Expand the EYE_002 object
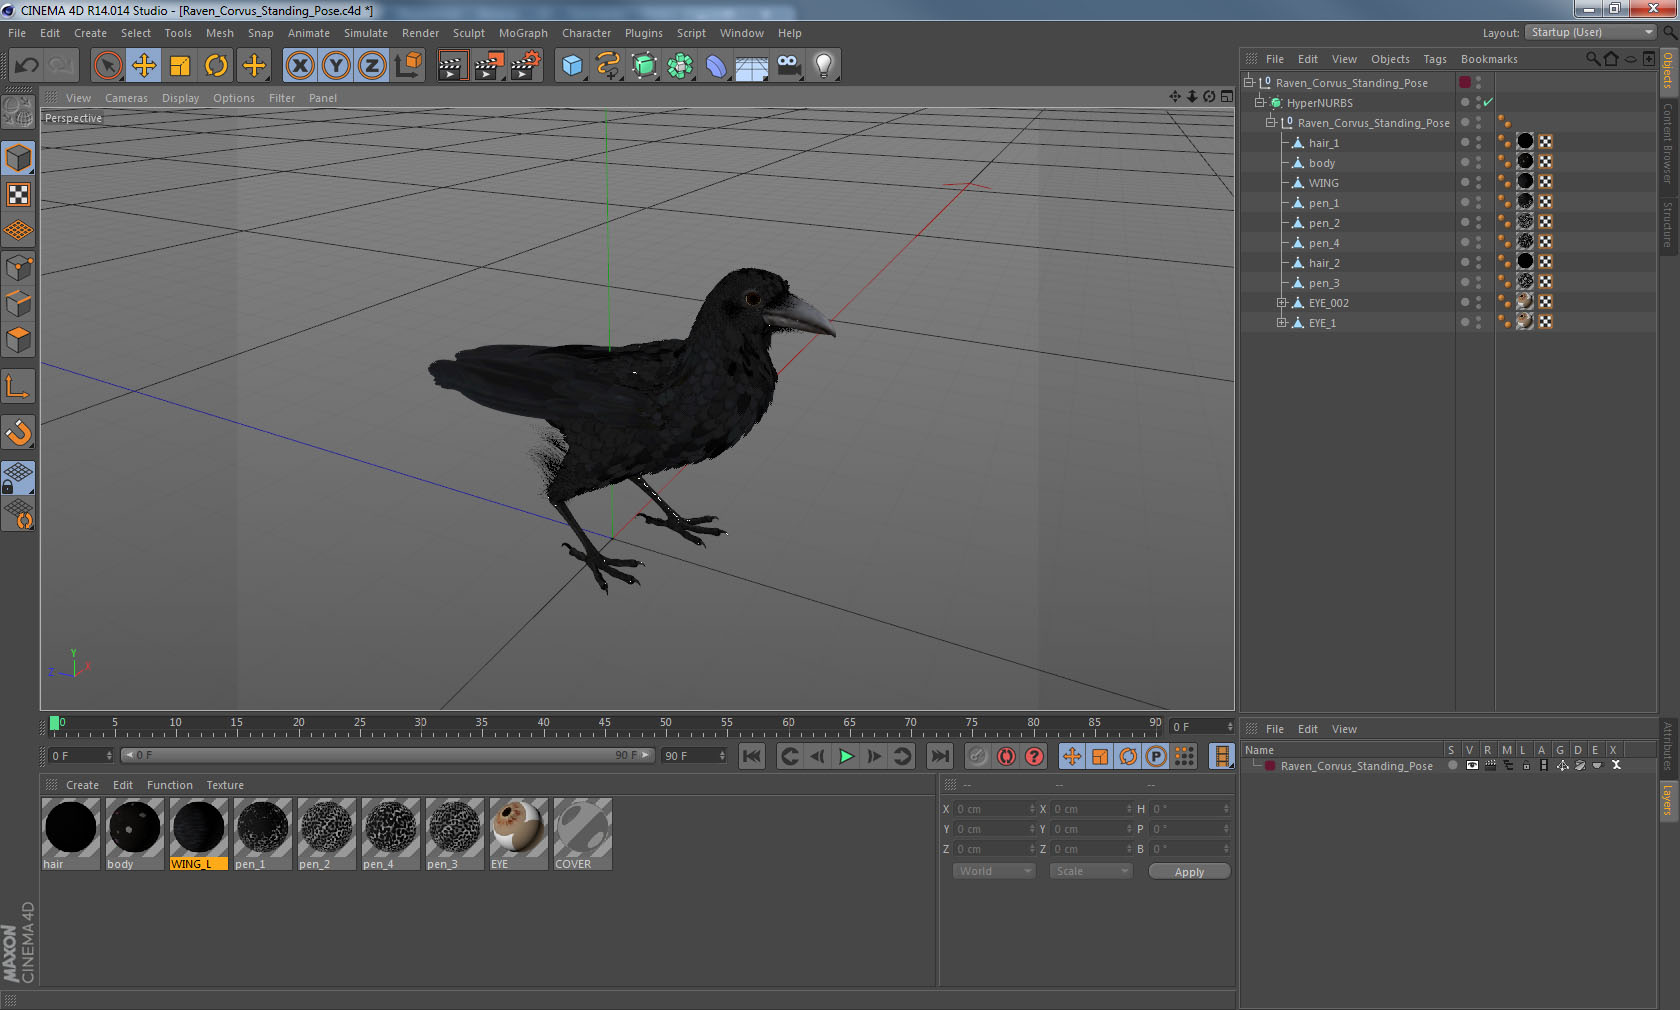1680x1010 pixels. [x=1282, y=302]
